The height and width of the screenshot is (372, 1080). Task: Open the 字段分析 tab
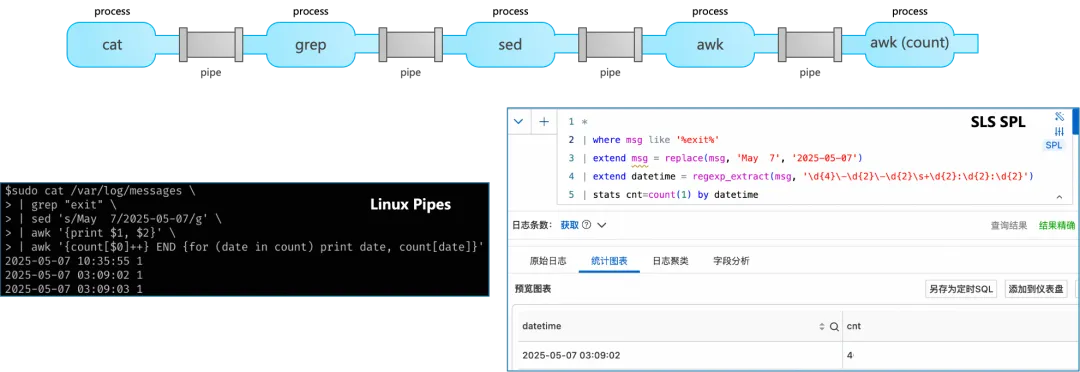coord(731,261)
